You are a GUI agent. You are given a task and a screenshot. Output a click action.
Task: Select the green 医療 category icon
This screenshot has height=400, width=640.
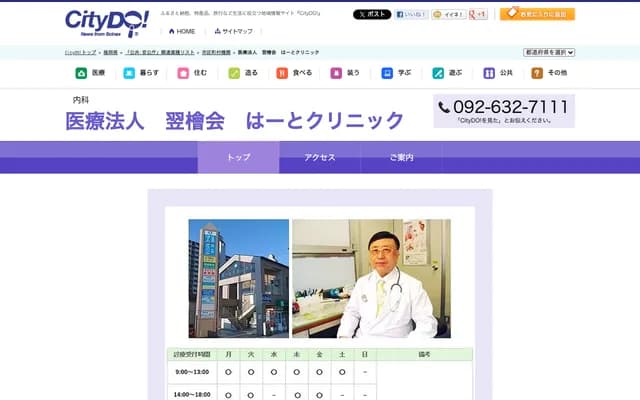[81, 73]
